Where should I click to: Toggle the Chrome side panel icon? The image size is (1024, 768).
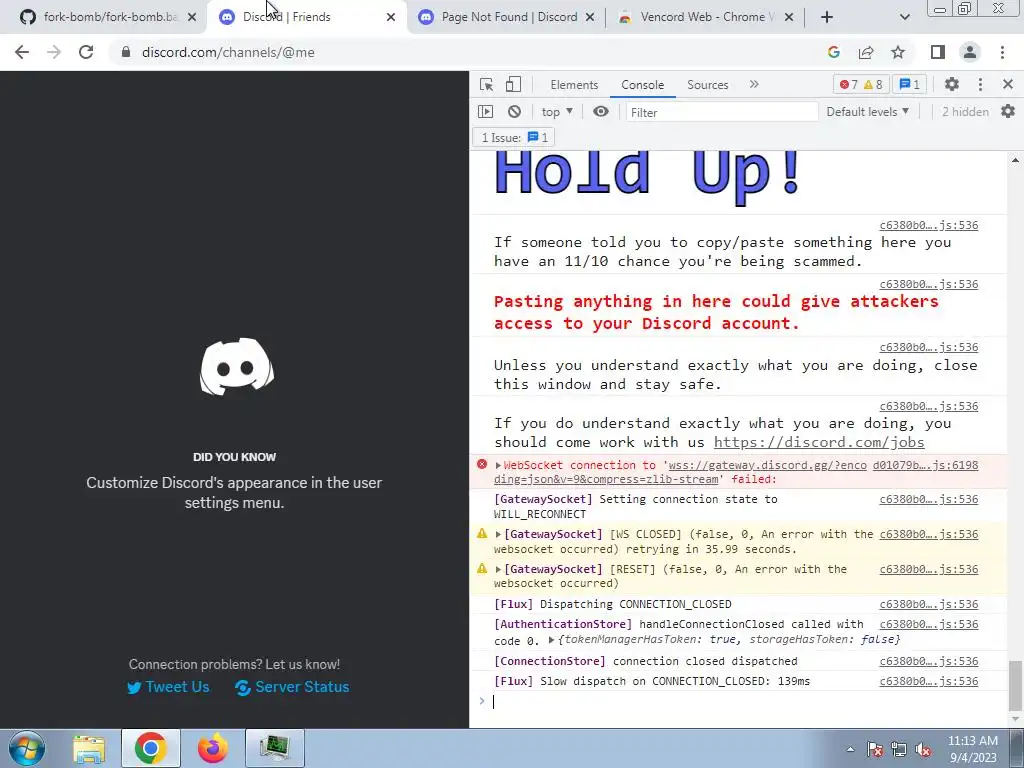click(x=938, y=52)
